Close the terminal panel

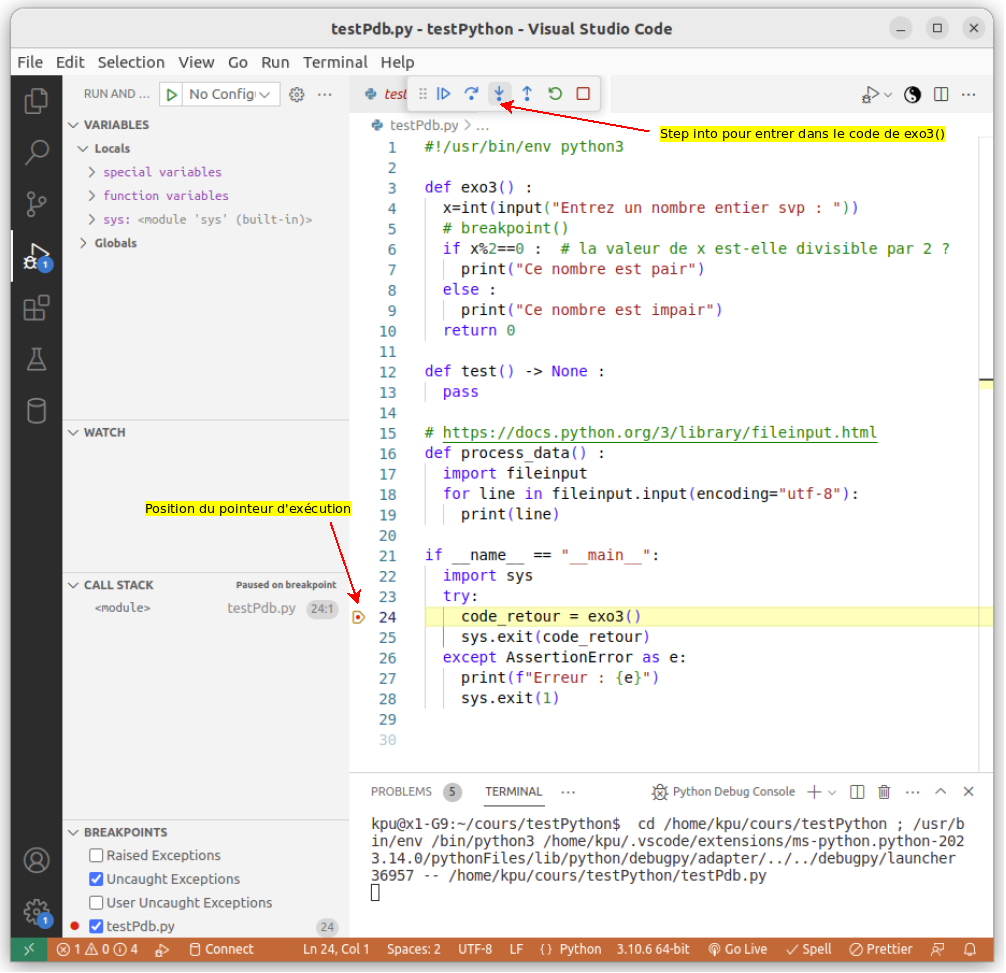969,793
